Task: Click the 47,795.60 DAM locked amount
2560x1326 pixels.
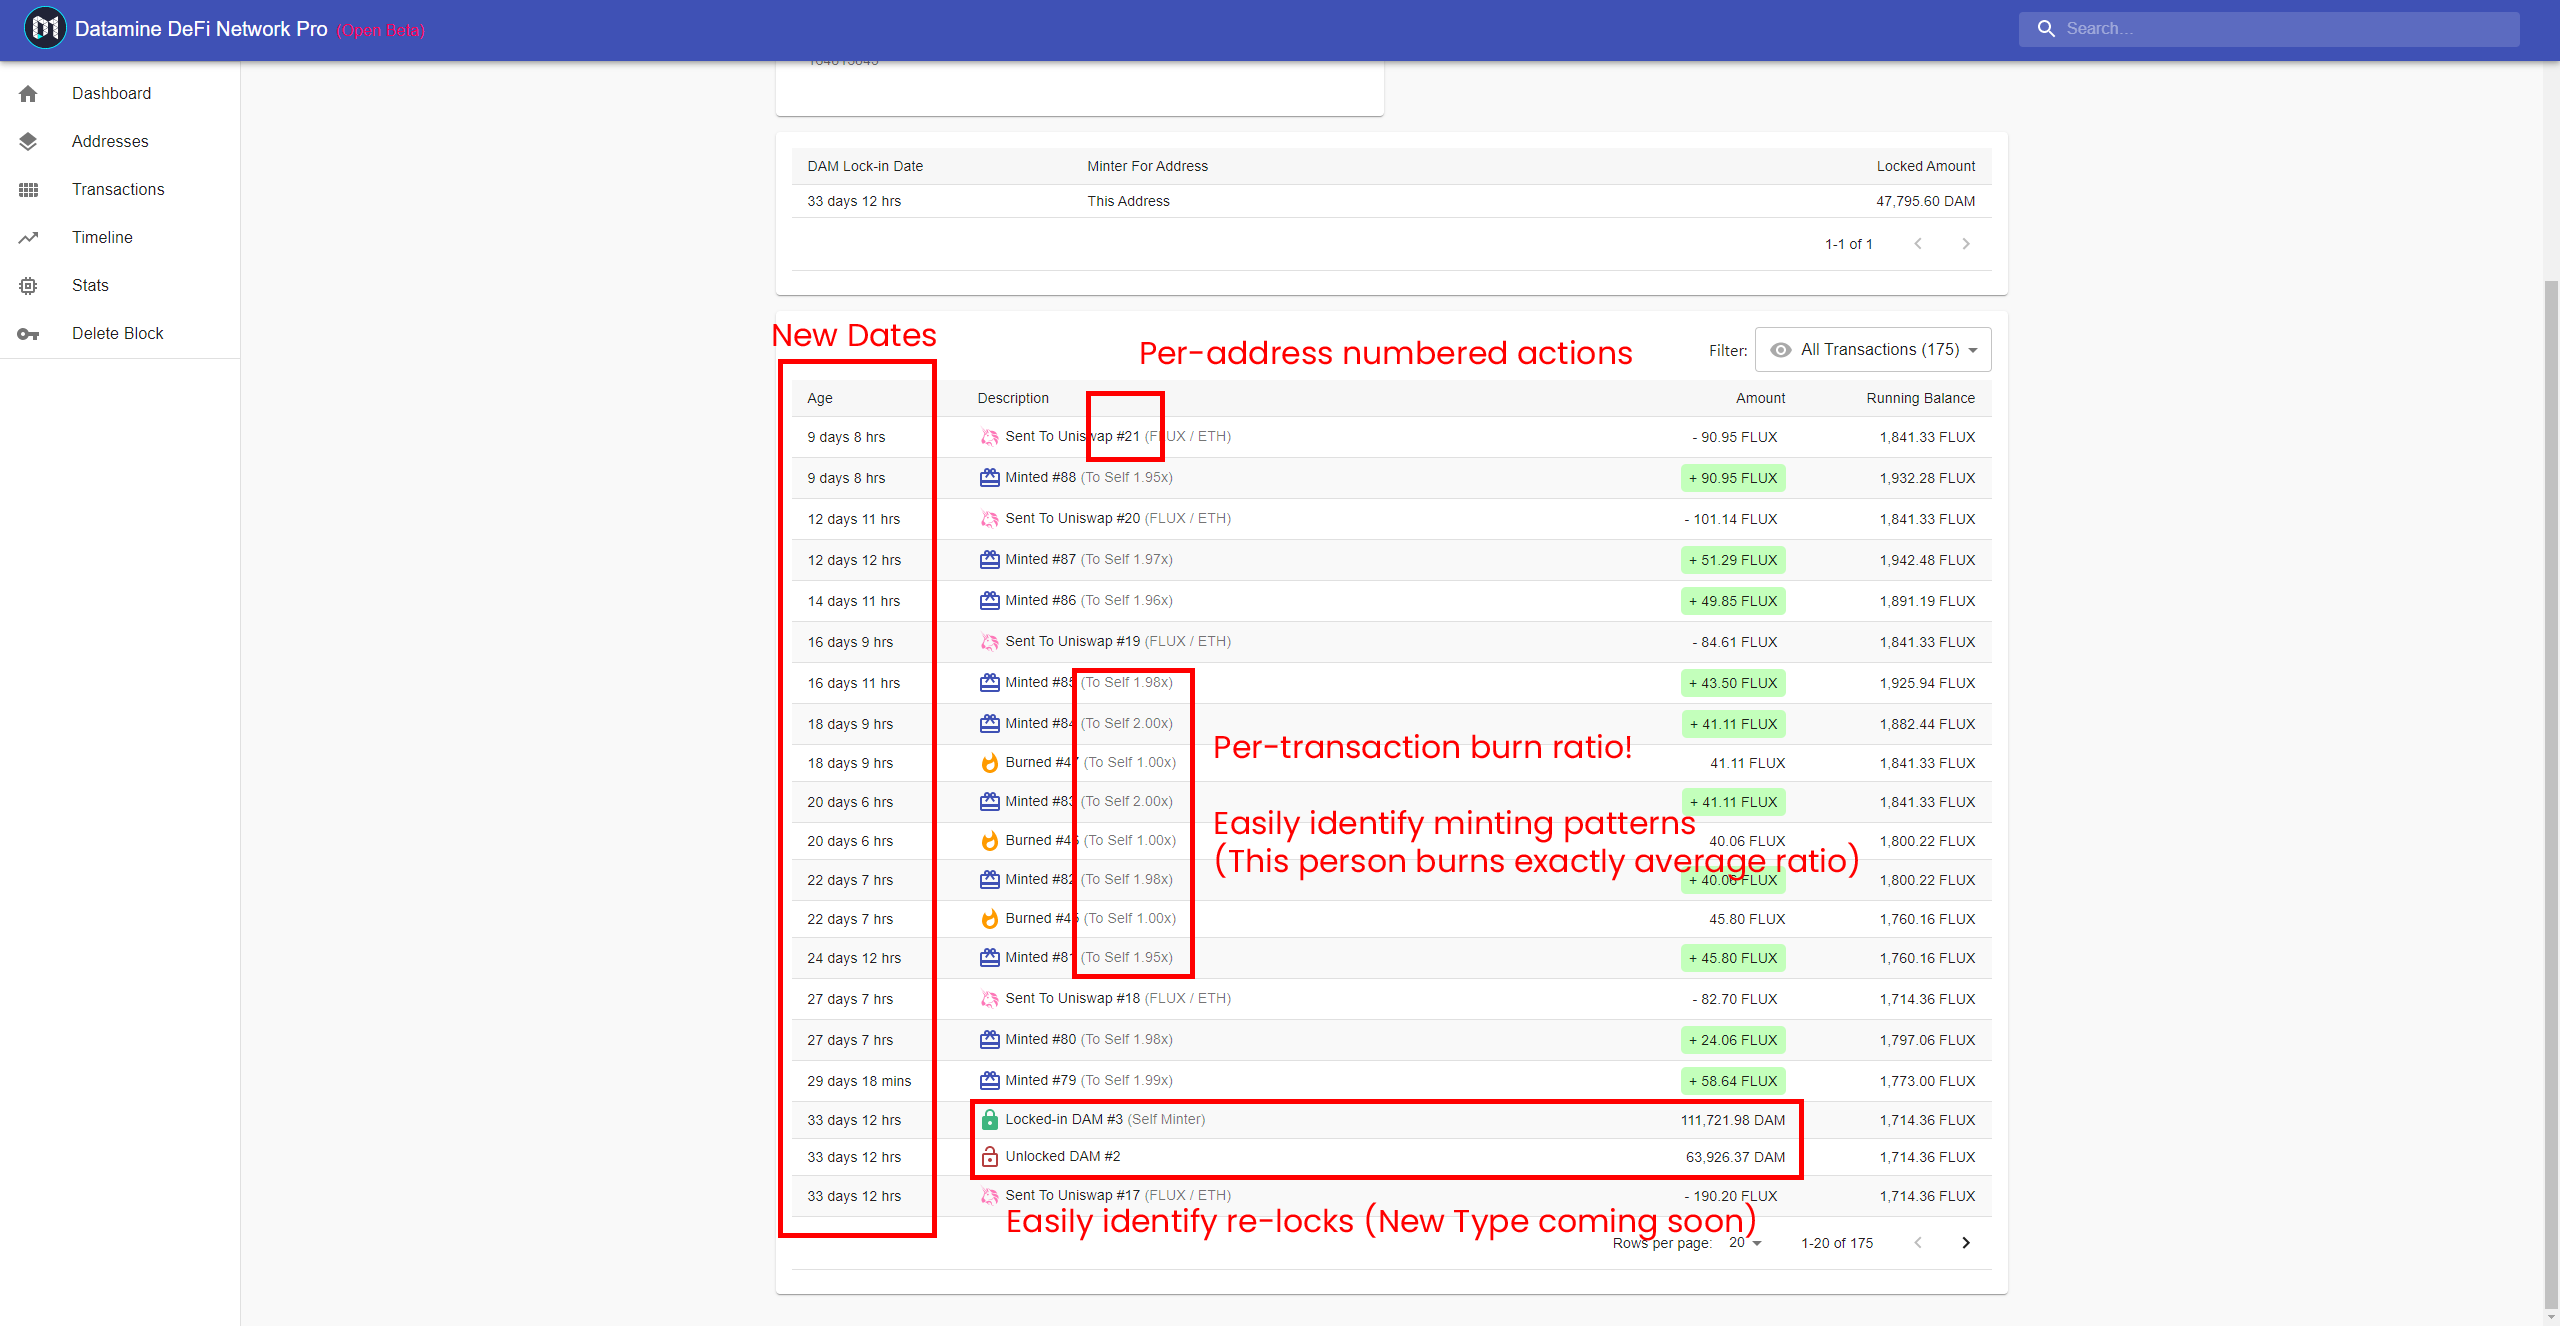Action: (x=1925, y=201)
